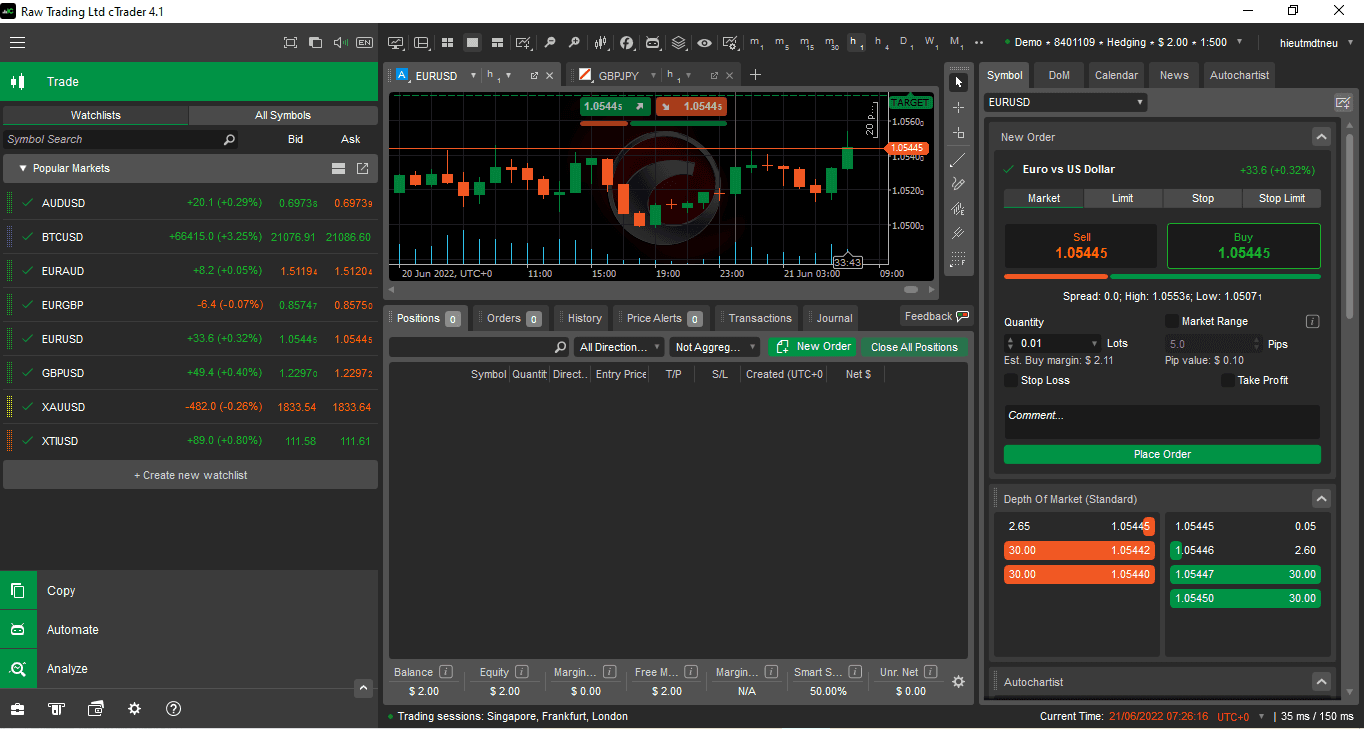Toggle the XAUUSD row checkmark

(x=27, y=406)
